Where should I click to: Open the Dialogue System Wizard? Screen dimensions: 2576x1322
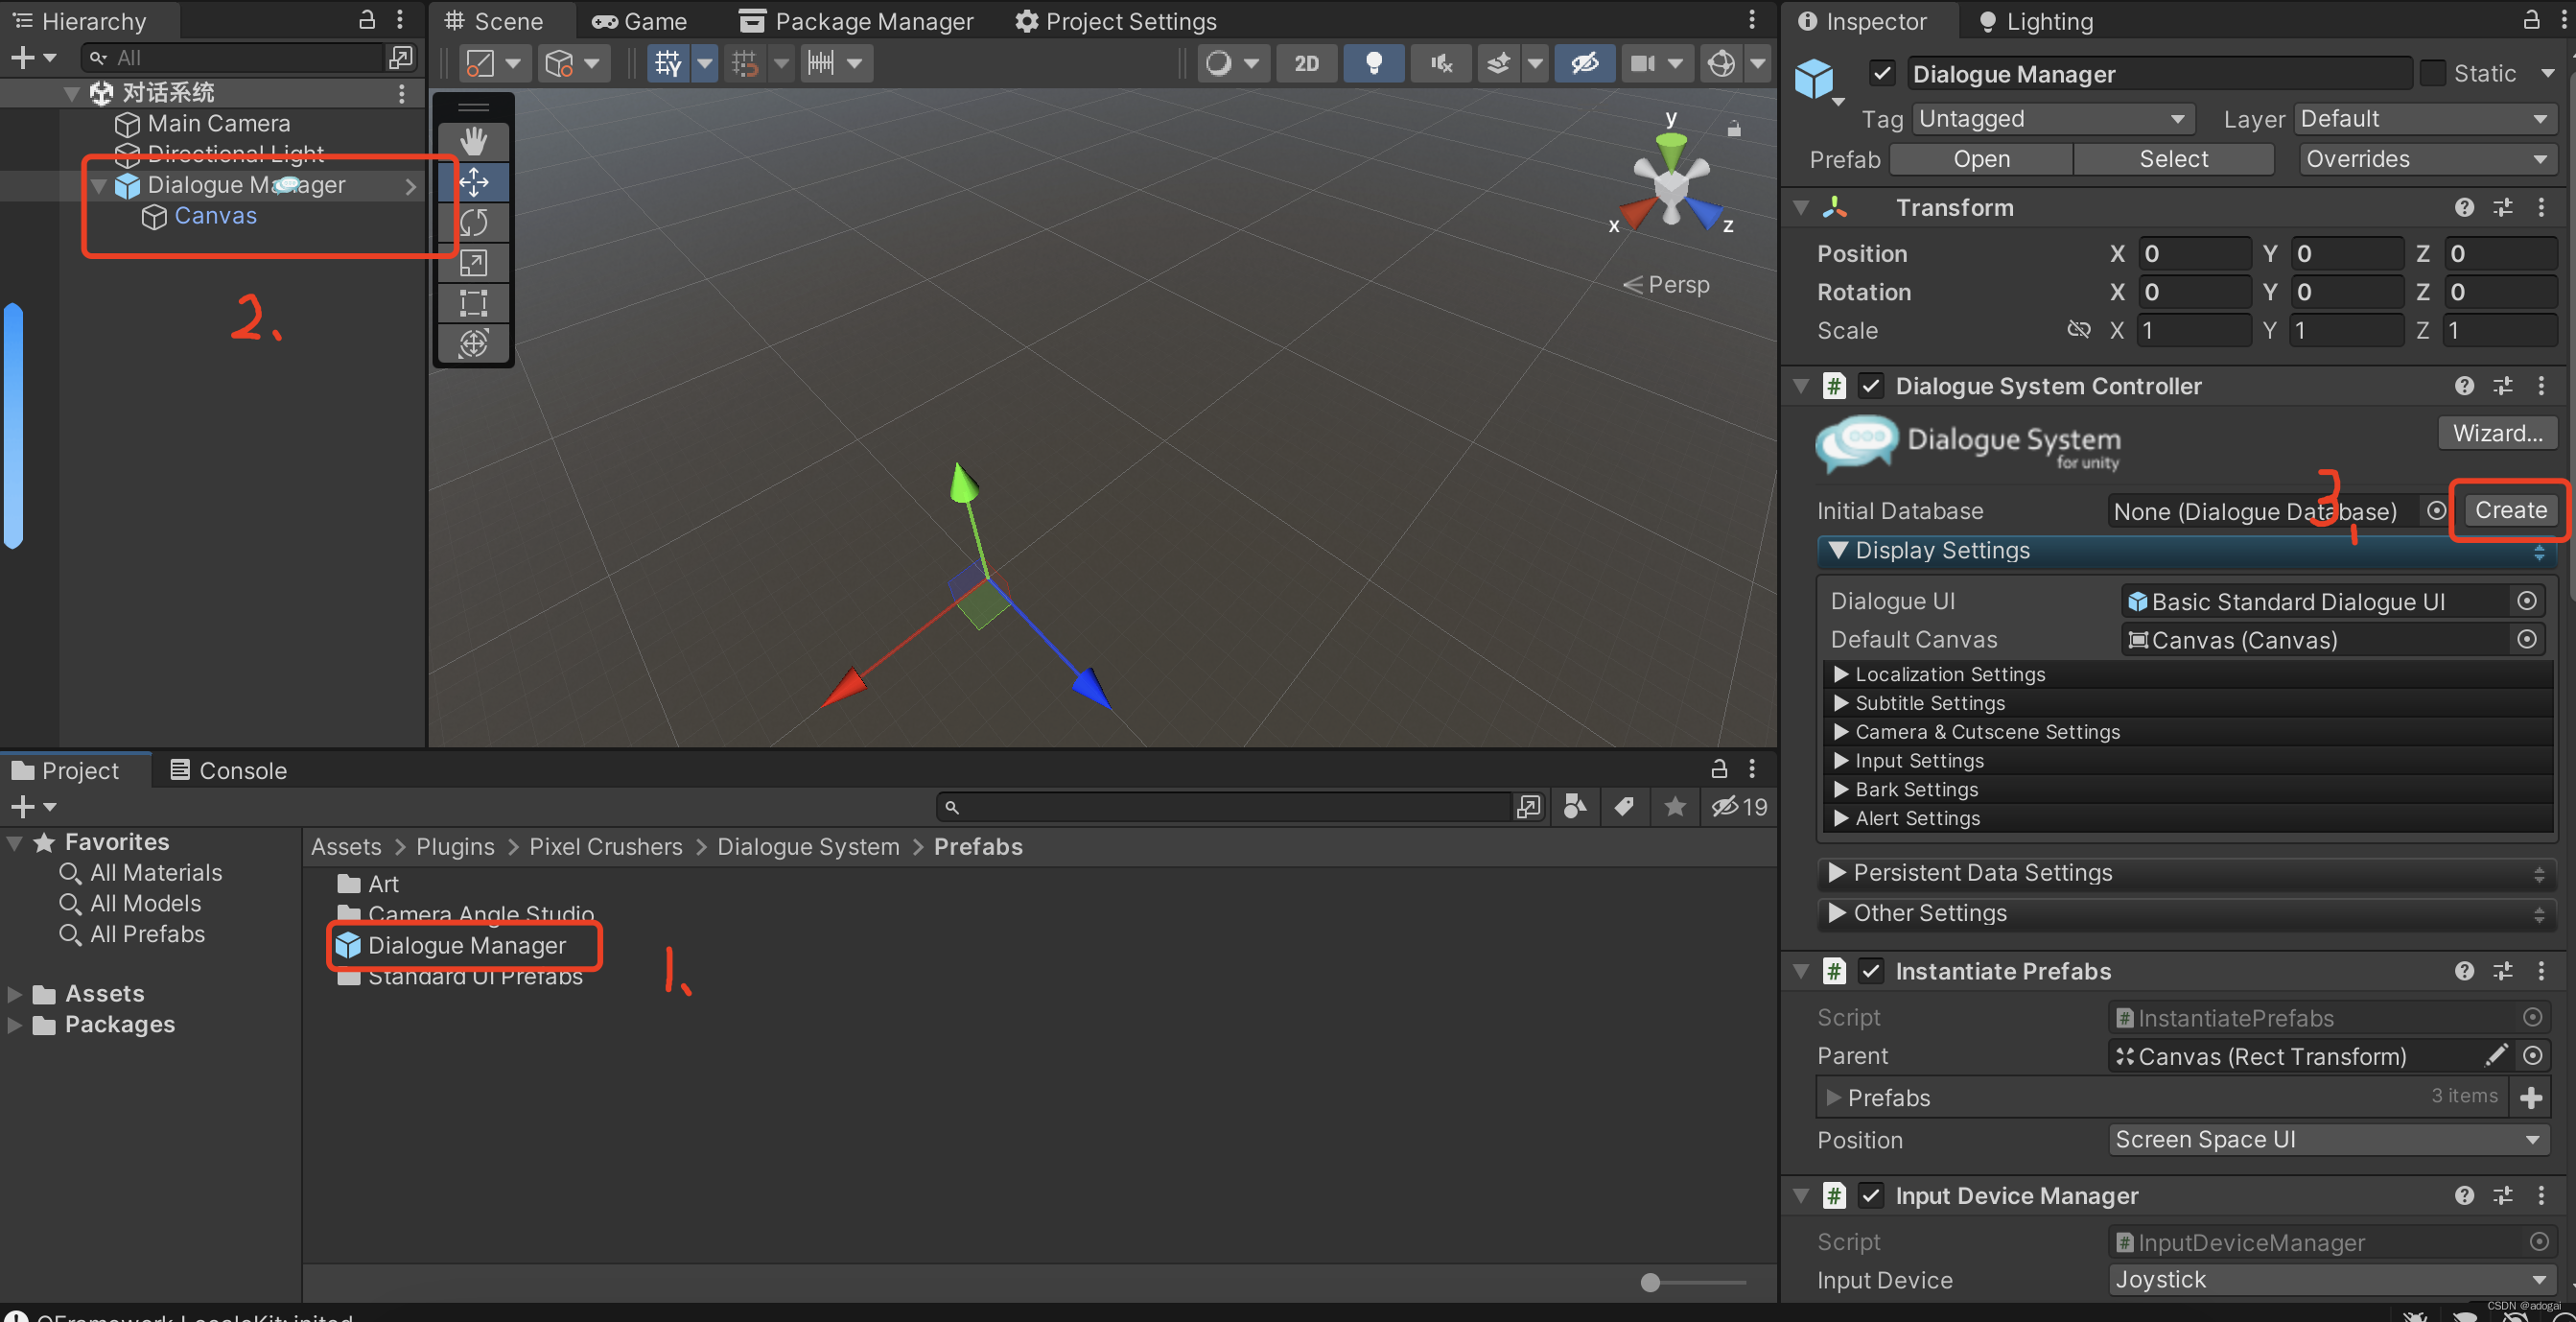2497,432
